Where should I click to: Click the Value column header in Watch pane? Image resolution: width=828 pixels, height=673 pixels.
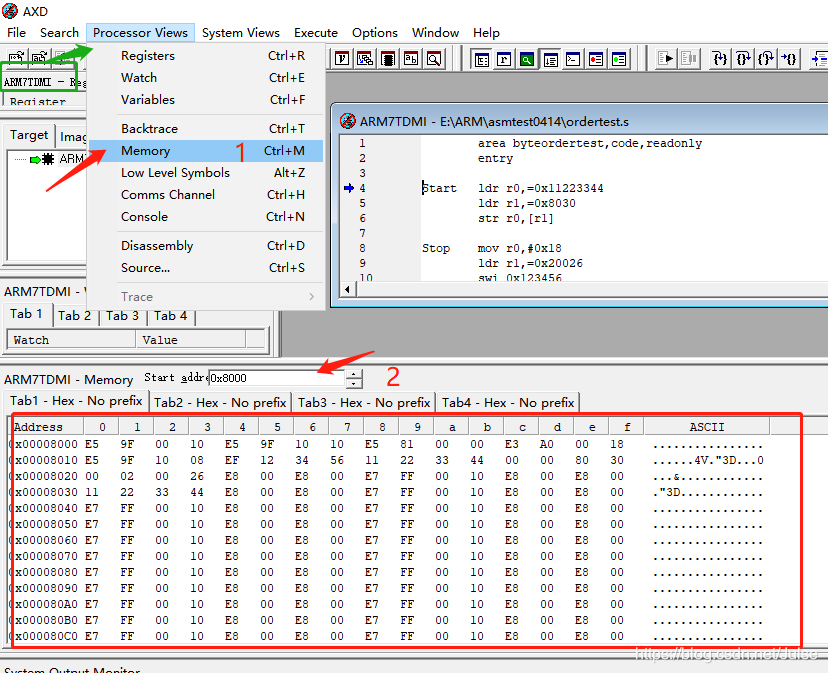click(191, 340)
